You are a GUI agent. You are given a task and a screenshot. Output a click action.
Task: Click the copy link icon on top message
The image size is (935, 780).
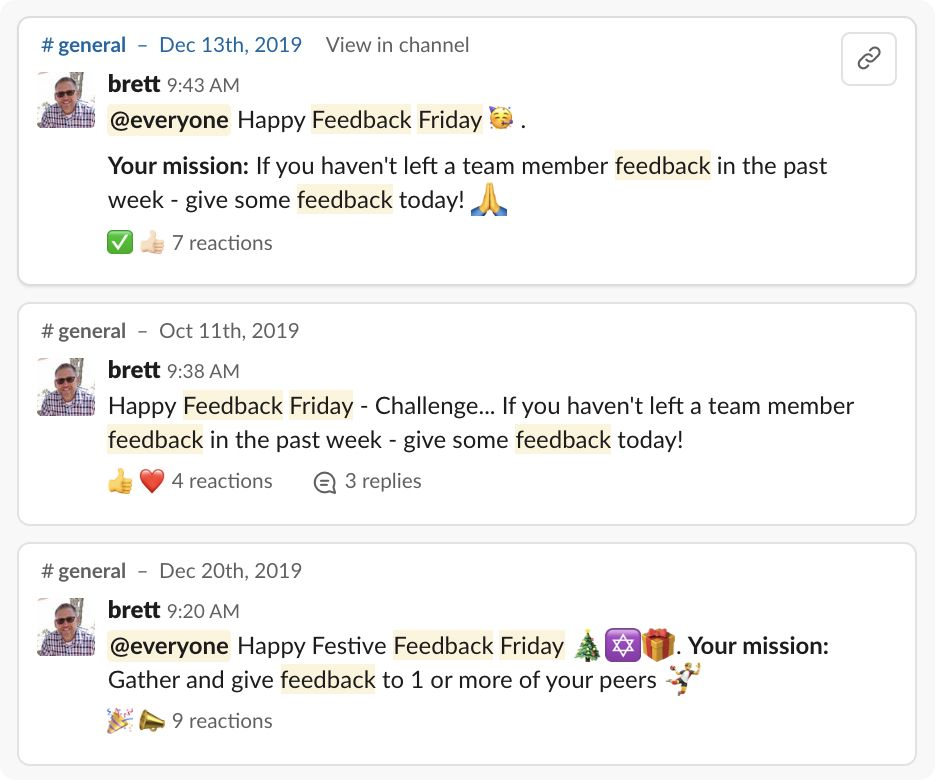tap(868, 58)
